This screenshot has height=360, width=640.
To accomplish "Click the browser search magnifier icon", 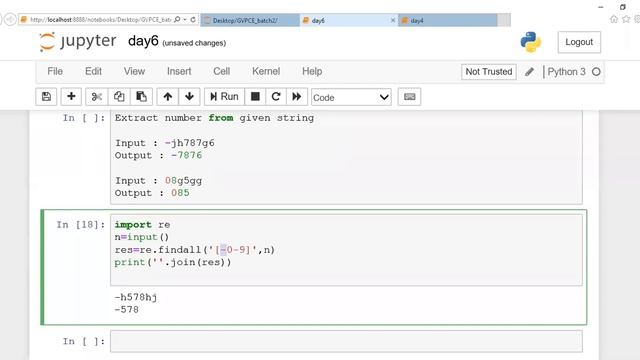I will pyautogui.click(x=177, y=20).
